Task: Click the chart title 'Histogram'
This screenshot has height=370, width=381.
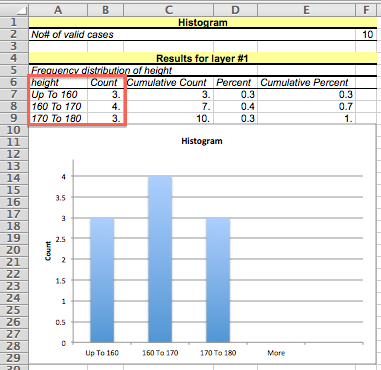Action: [202, 141]
